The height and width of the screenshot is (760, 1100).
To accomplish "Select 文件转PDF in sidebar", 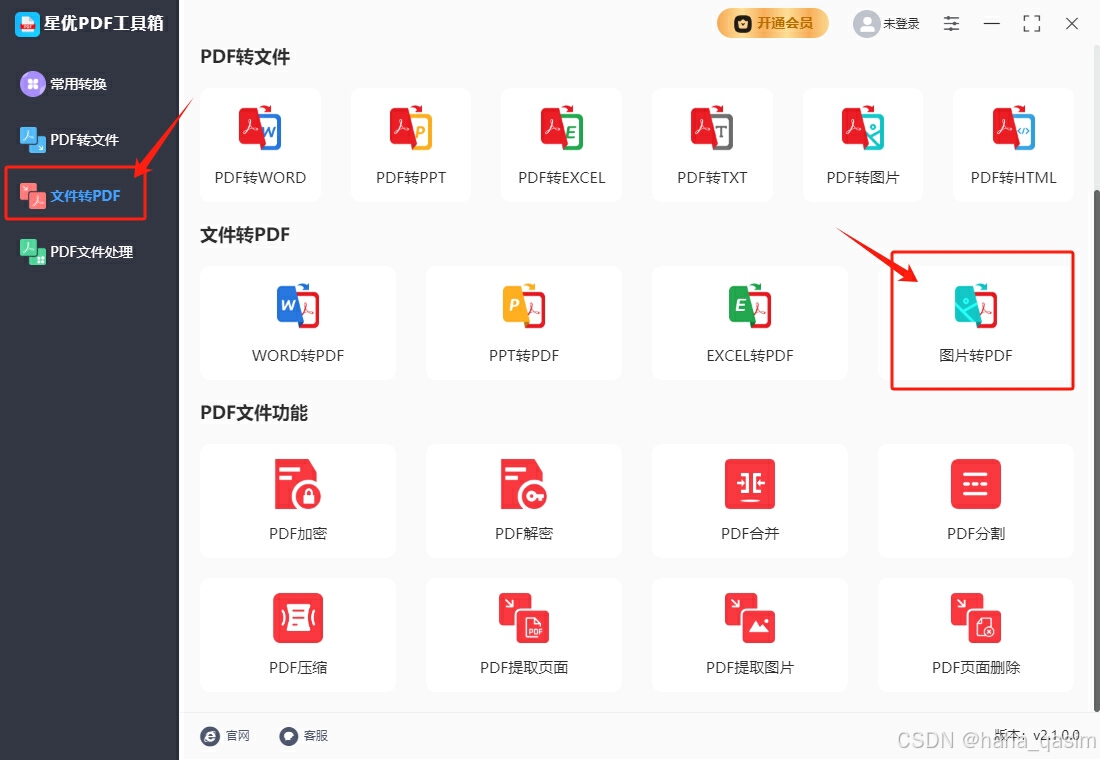I will click(x=70, y=196).
